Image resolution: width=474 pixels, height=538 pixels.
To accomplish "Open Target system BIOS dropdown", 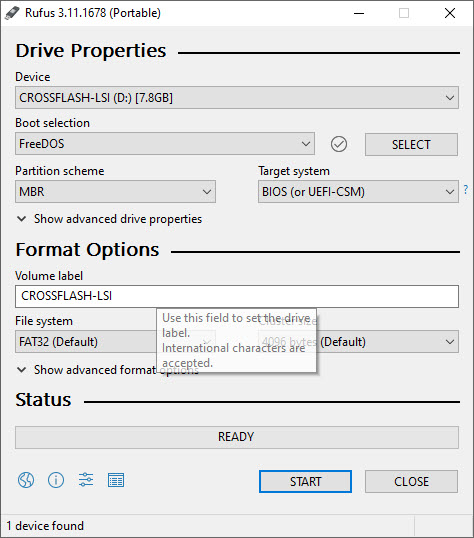I will tap(358, 191).
